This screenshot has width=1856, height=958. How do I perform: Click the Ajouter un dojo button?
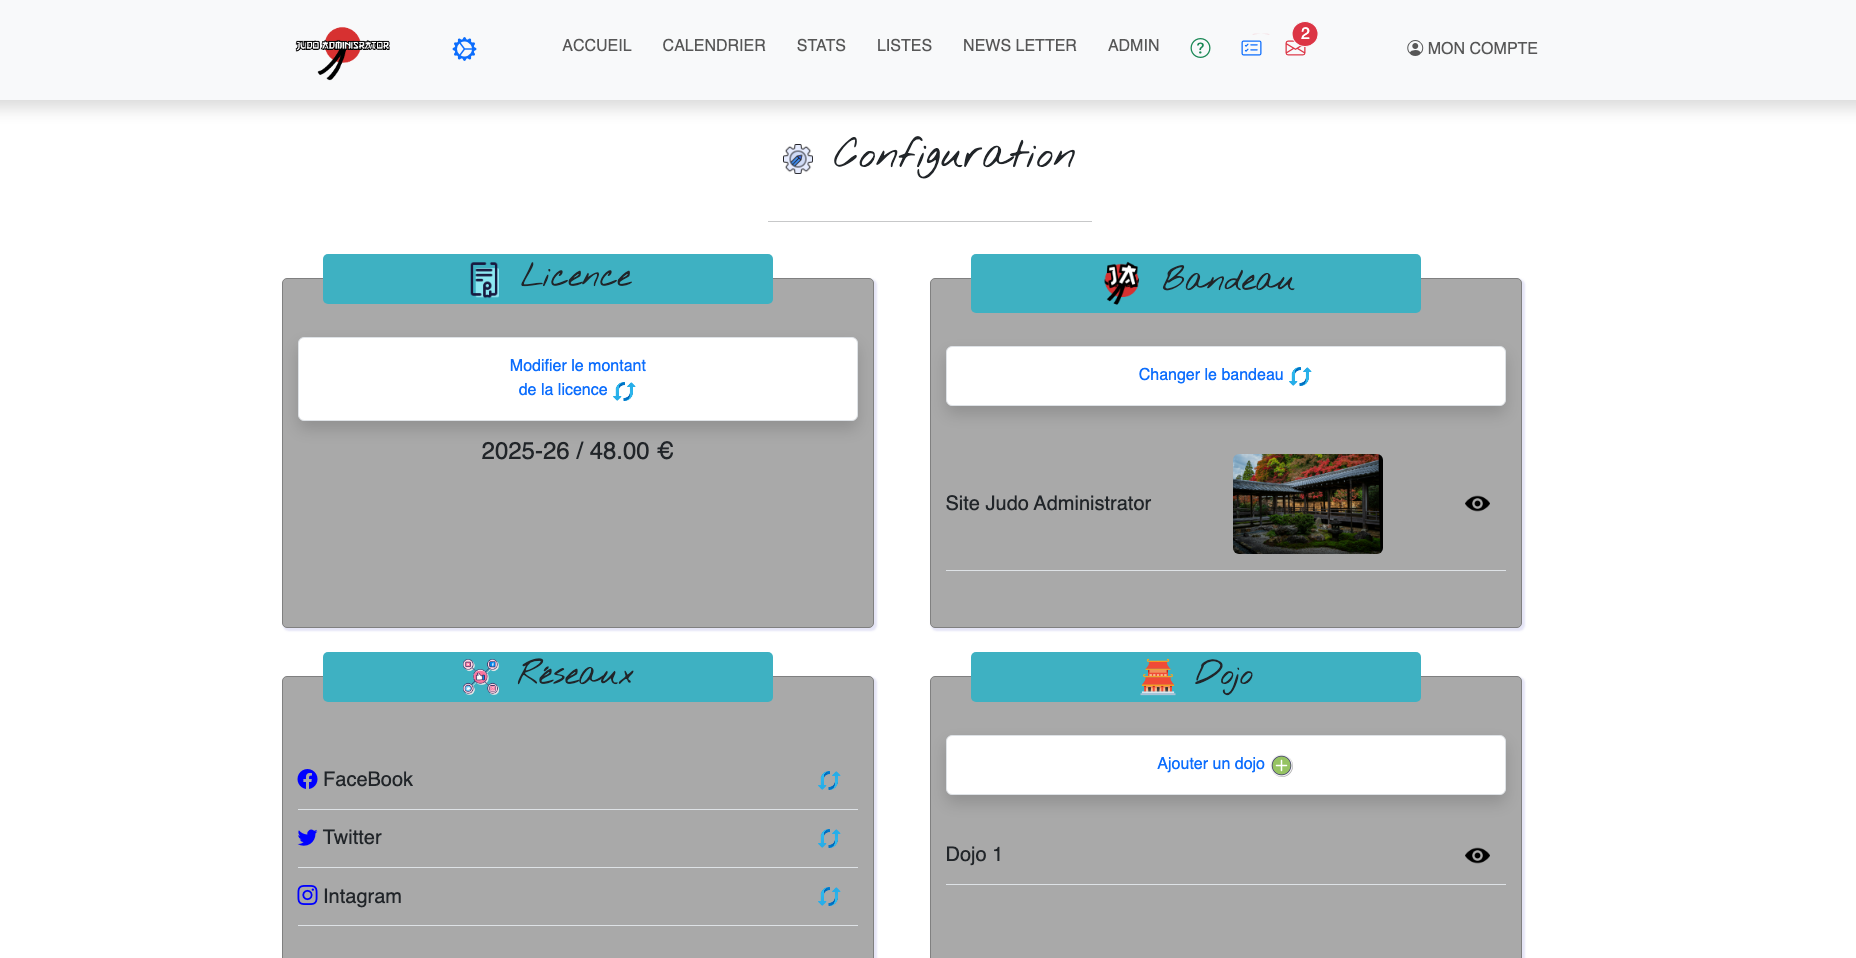click(1225, 764)
